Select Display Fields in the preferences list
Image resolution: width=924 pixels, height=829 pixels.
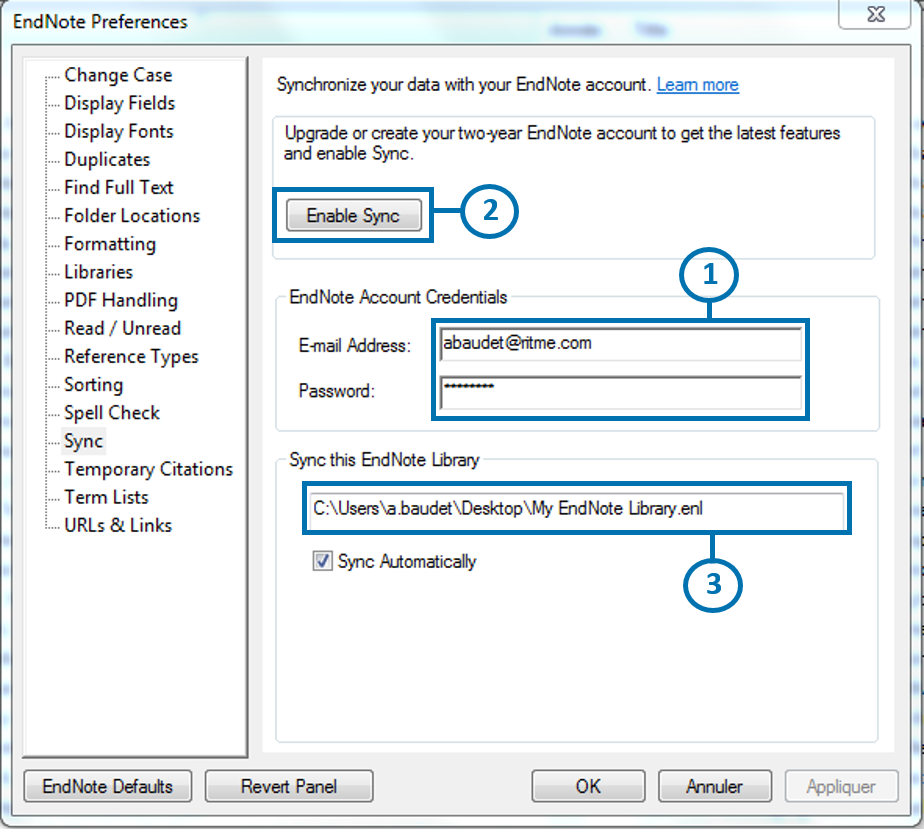[x=120, y=103]
